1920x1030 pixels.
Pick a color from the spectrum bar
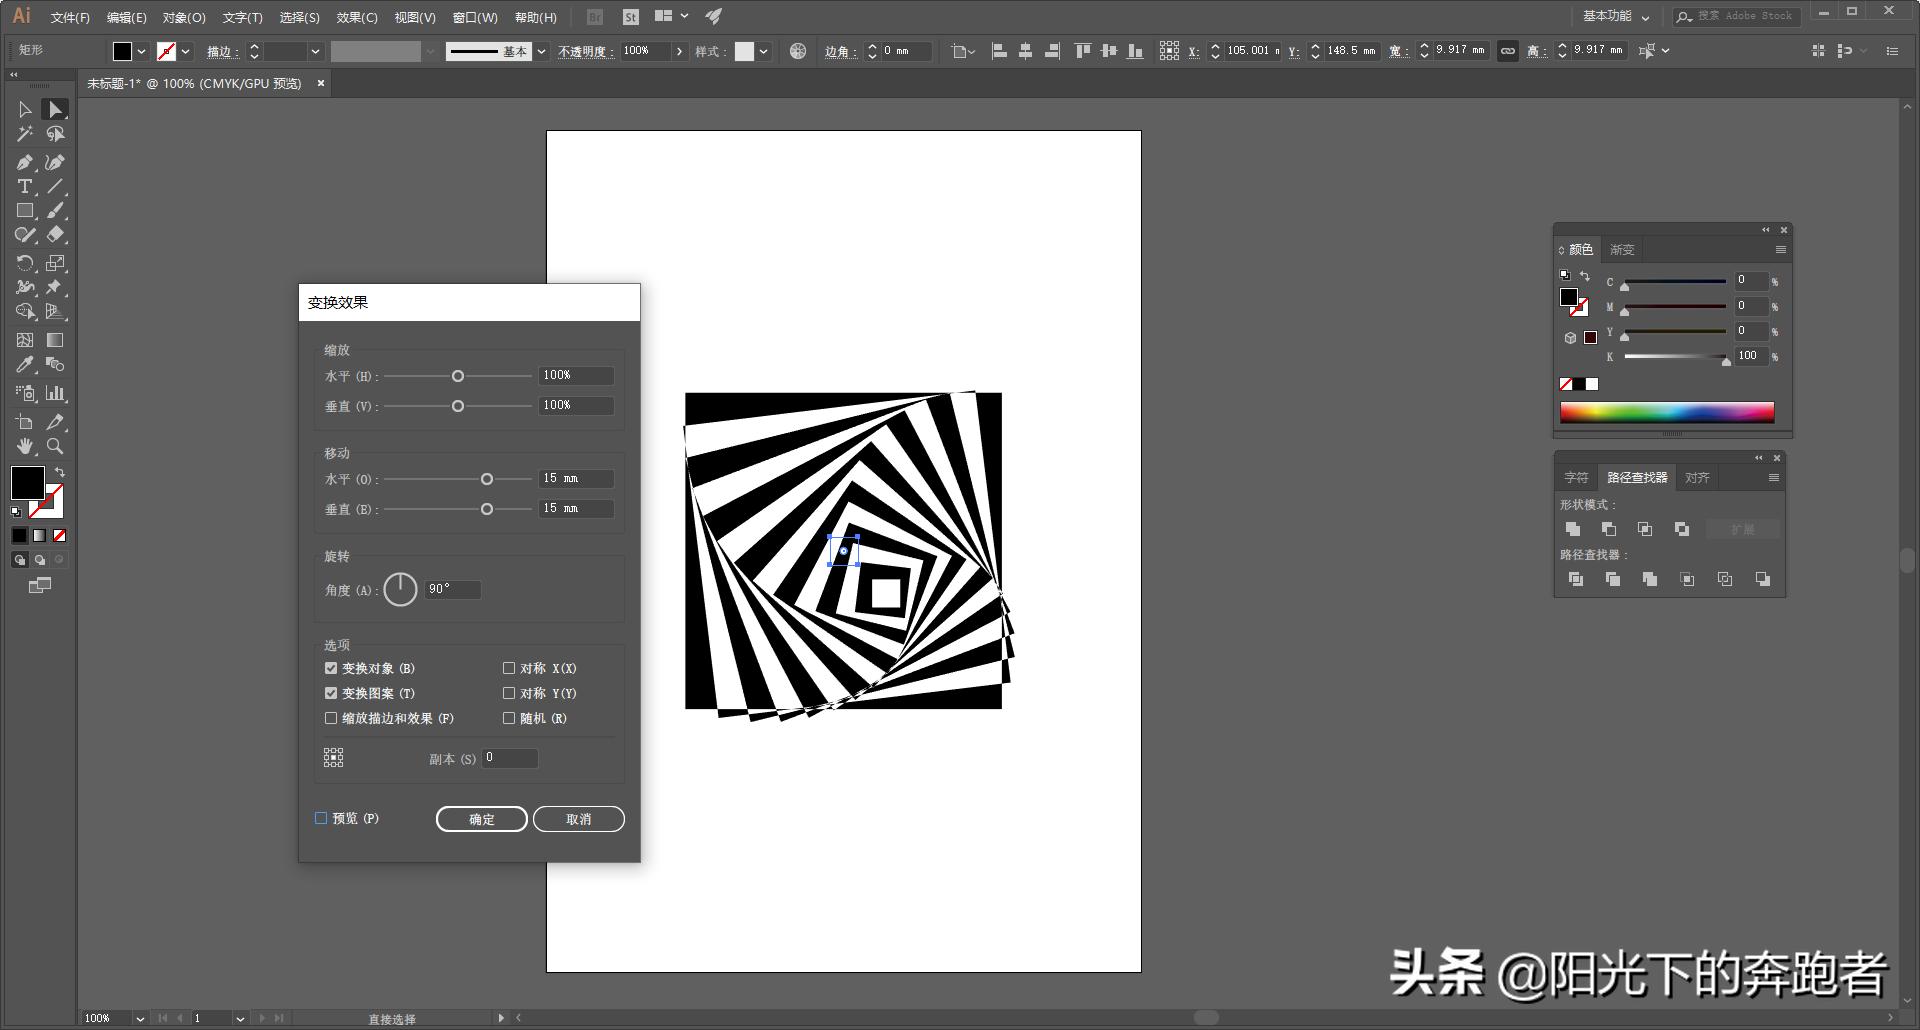tap(1665, 411)
